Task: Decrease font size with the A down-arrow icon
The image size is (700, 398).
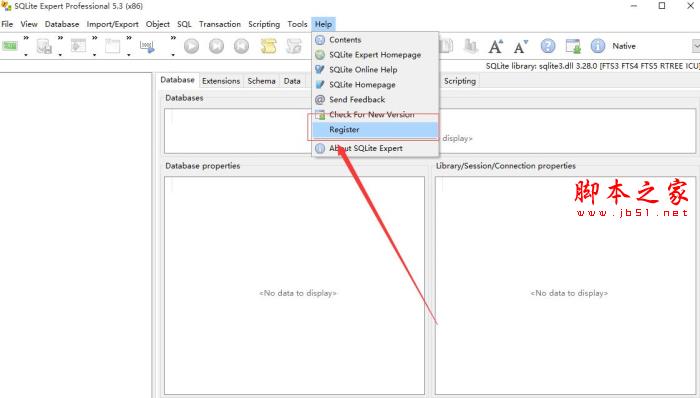Action: pyautogui.click(x=521, y=46)
